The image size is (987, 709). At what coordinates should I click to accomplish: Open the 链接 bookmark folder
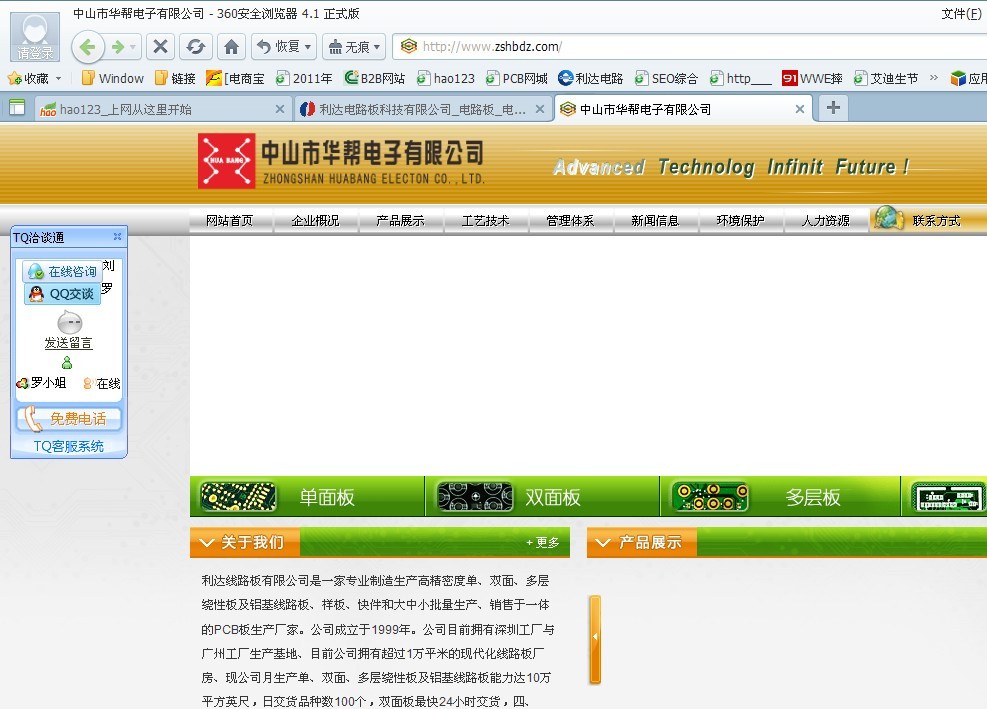pos(175,79)
